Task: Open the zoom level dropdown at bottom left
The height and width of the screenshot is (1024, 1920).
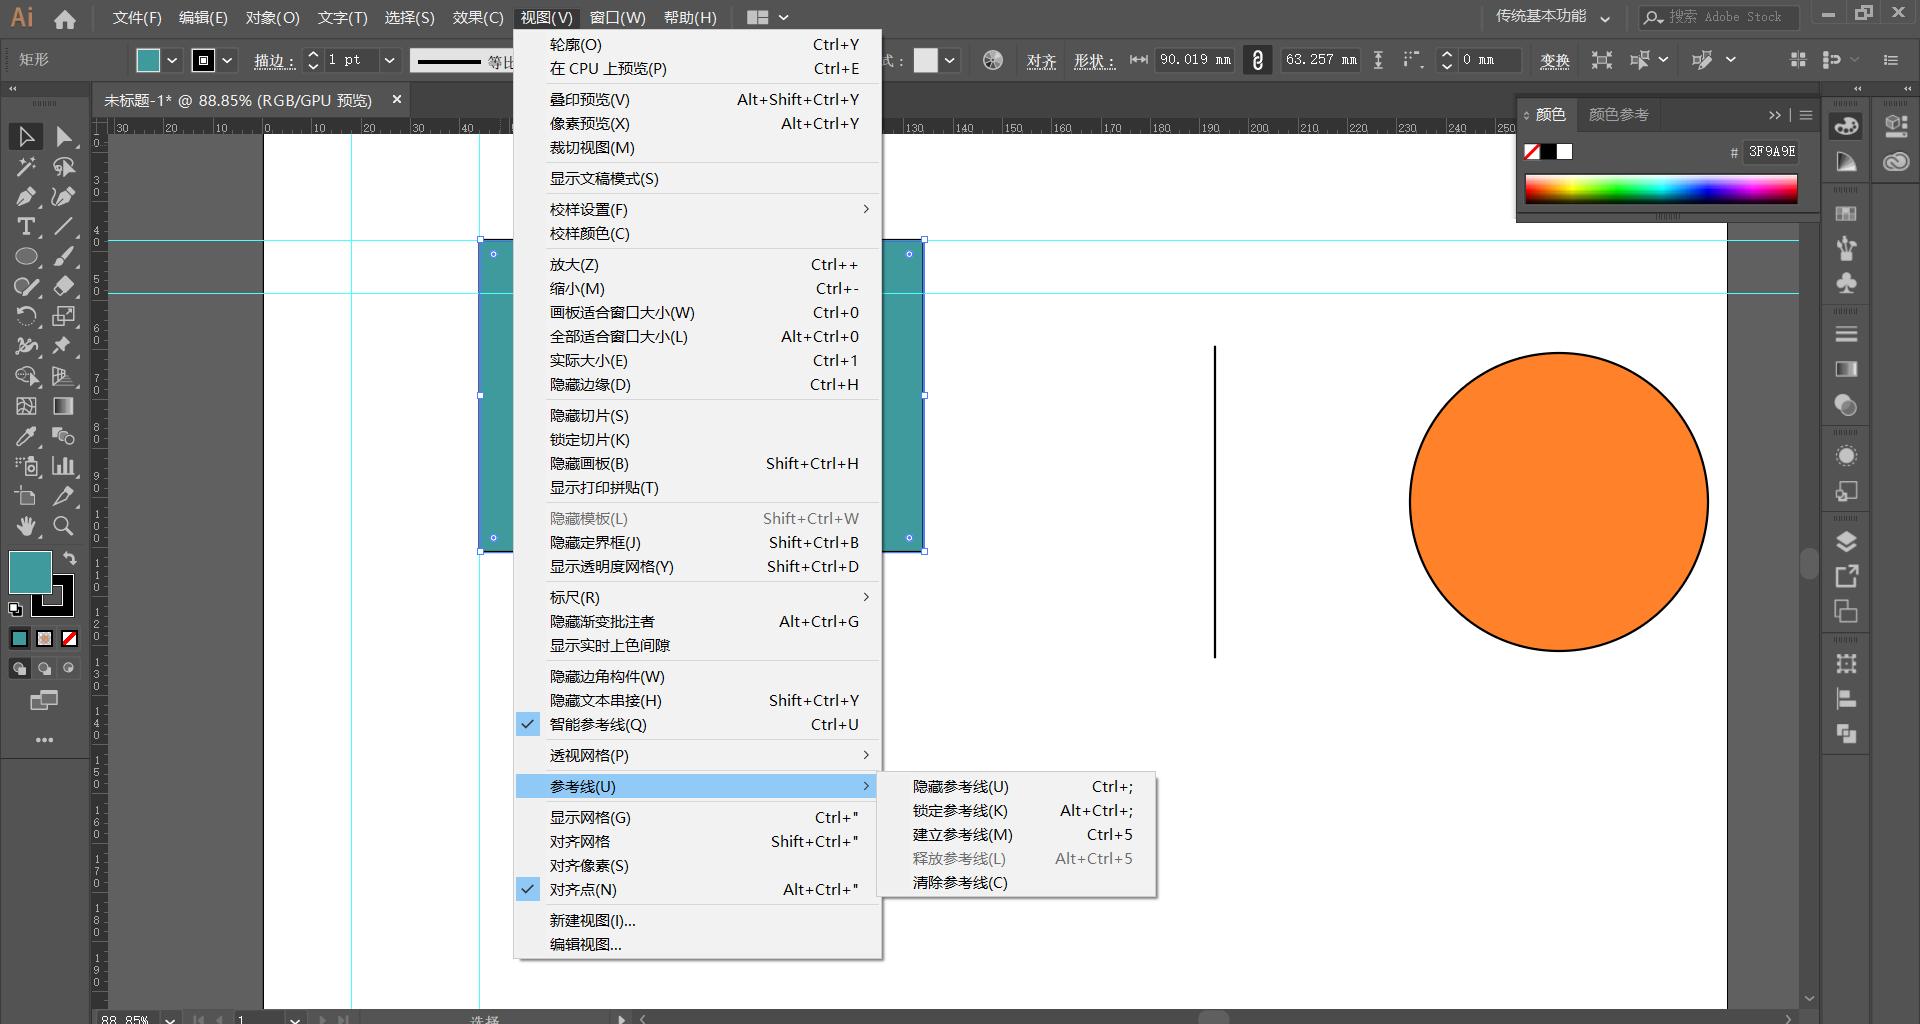Action: point(168,1018)
